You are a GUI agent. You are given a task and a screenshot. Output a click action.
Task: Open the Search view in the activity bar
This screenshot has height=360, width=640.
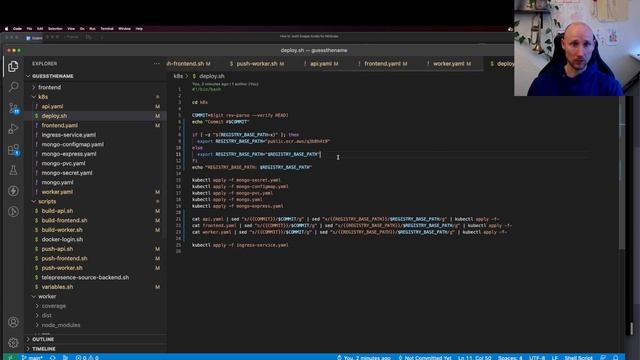tap(13, 87)
